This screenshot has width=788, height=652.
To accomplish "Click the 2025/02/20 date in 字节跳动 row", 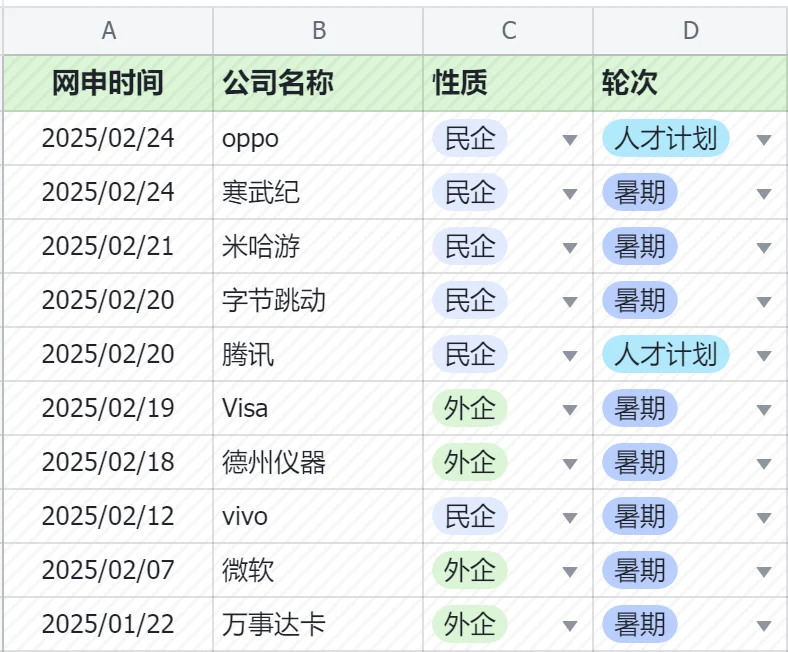I will (x=108, y=300).
